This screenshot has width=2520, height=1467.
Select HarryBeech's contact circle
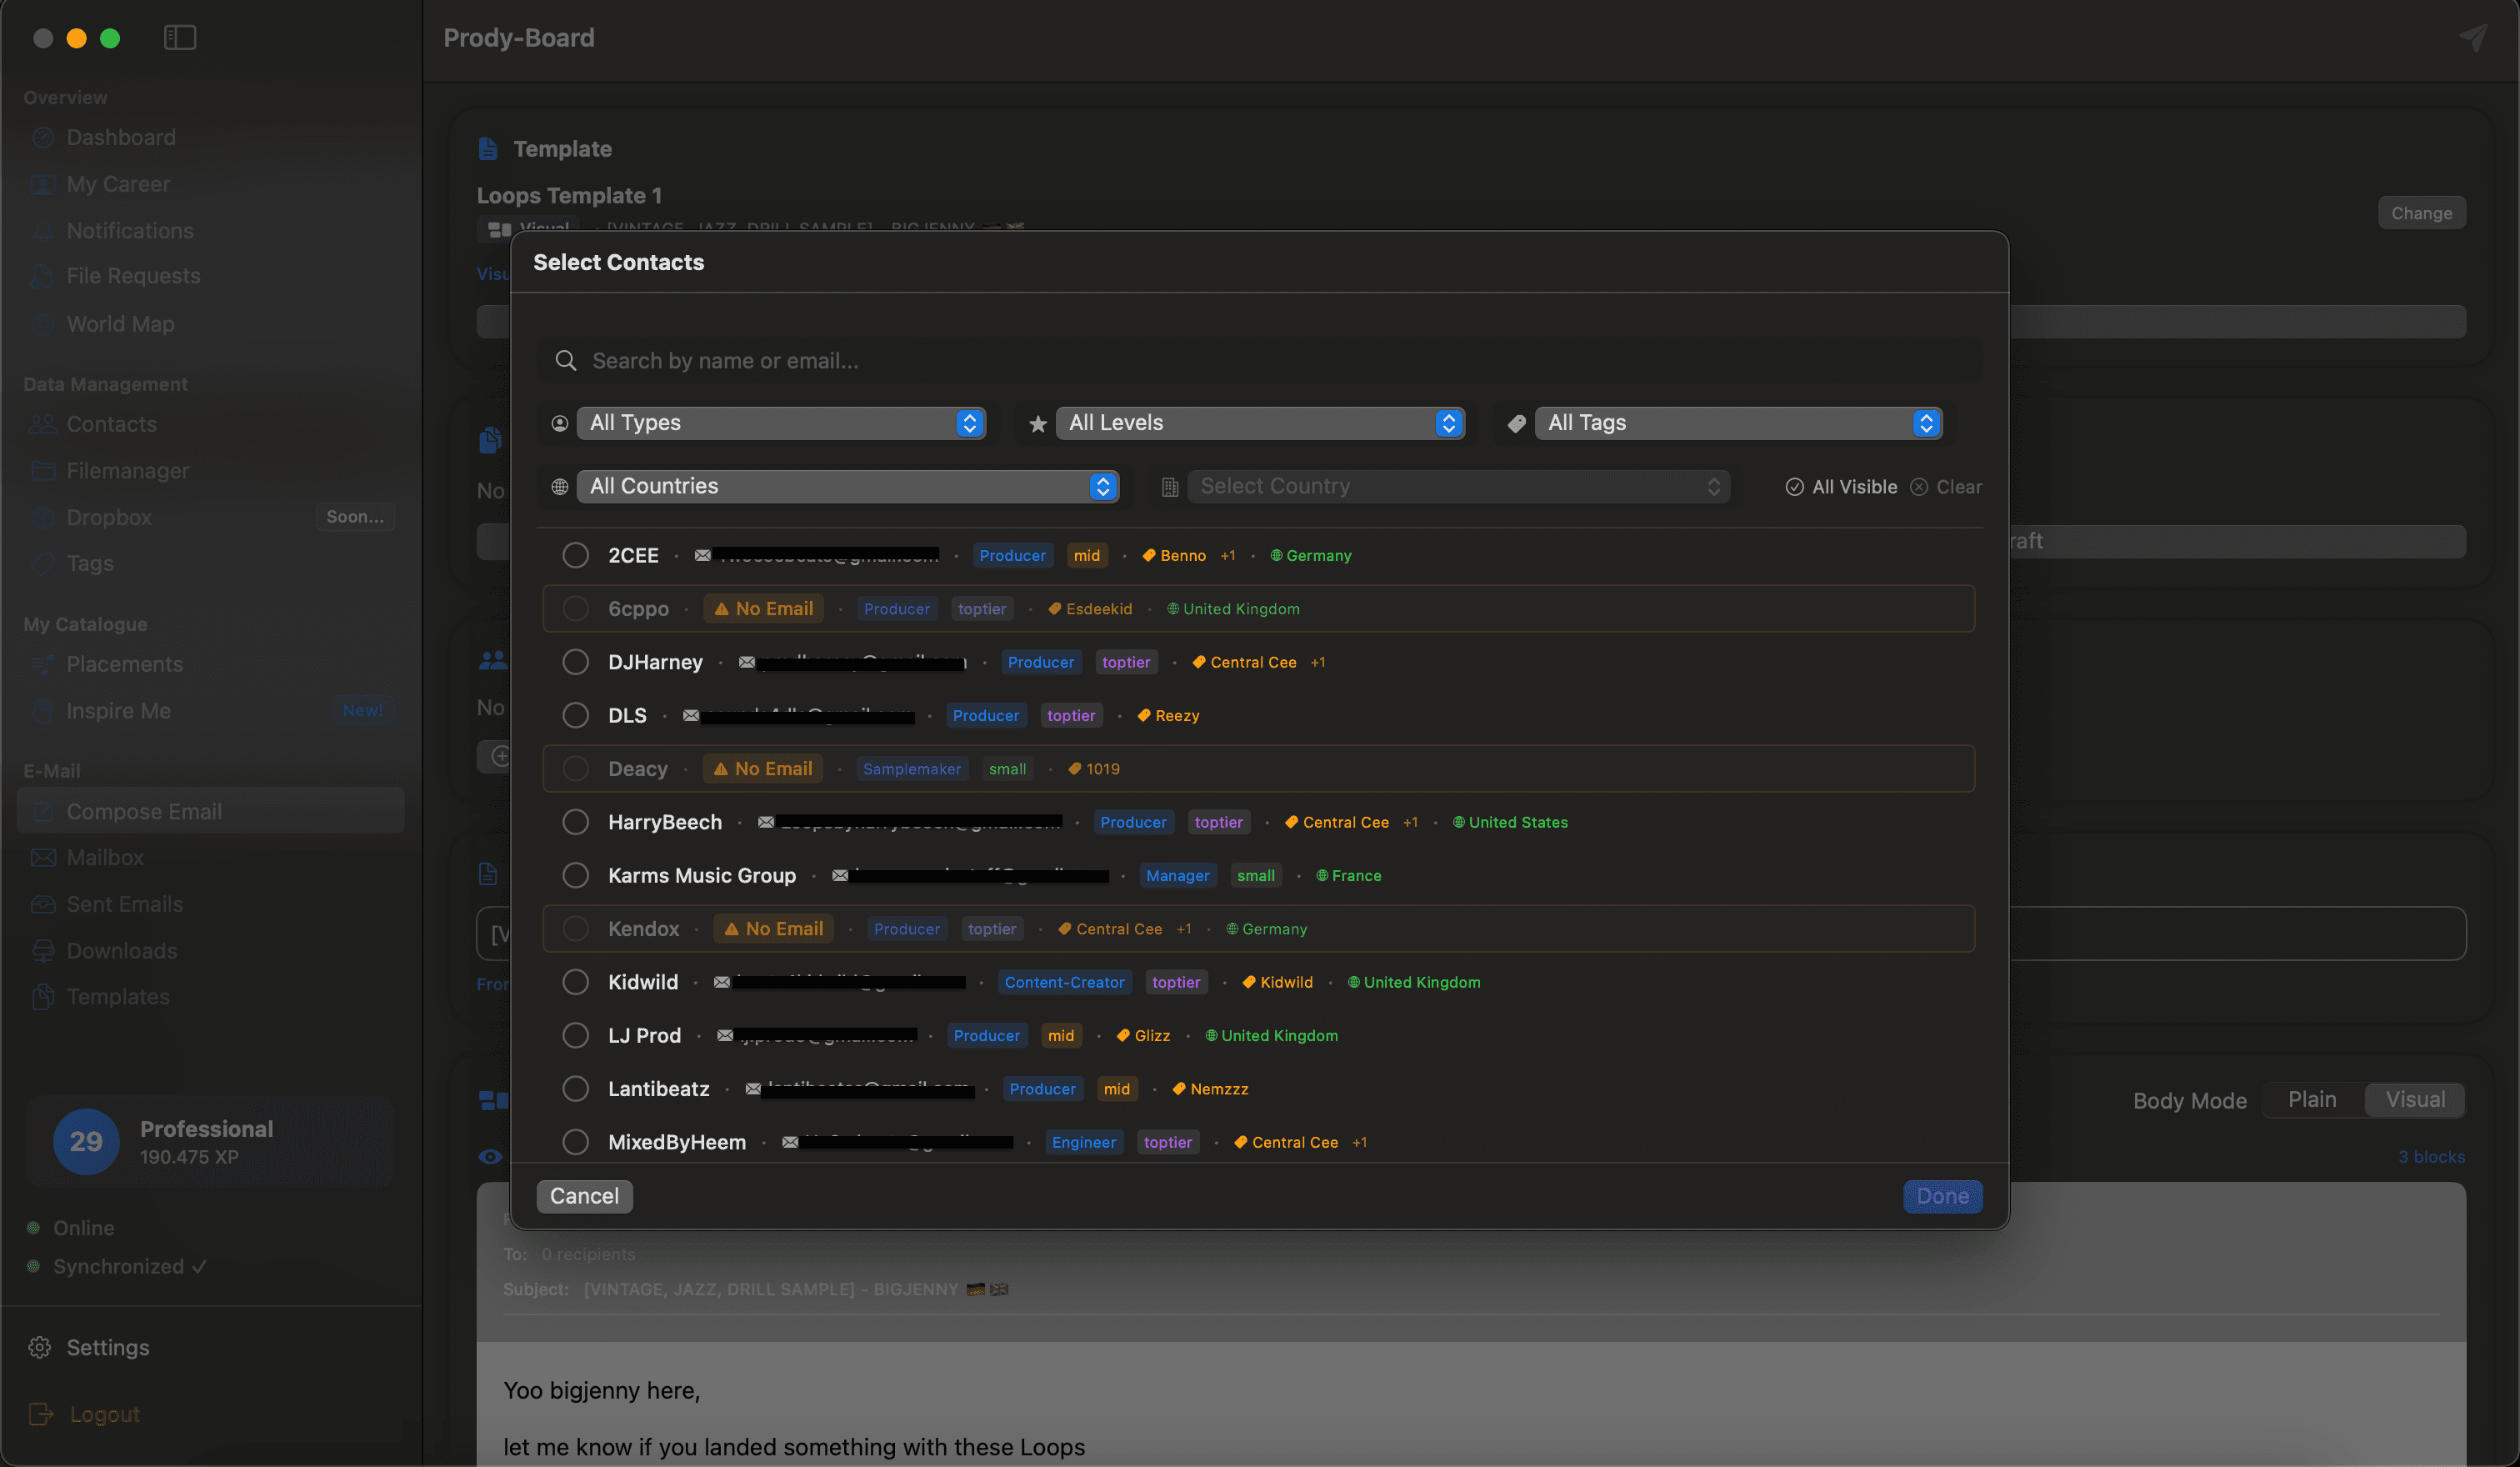575,821
